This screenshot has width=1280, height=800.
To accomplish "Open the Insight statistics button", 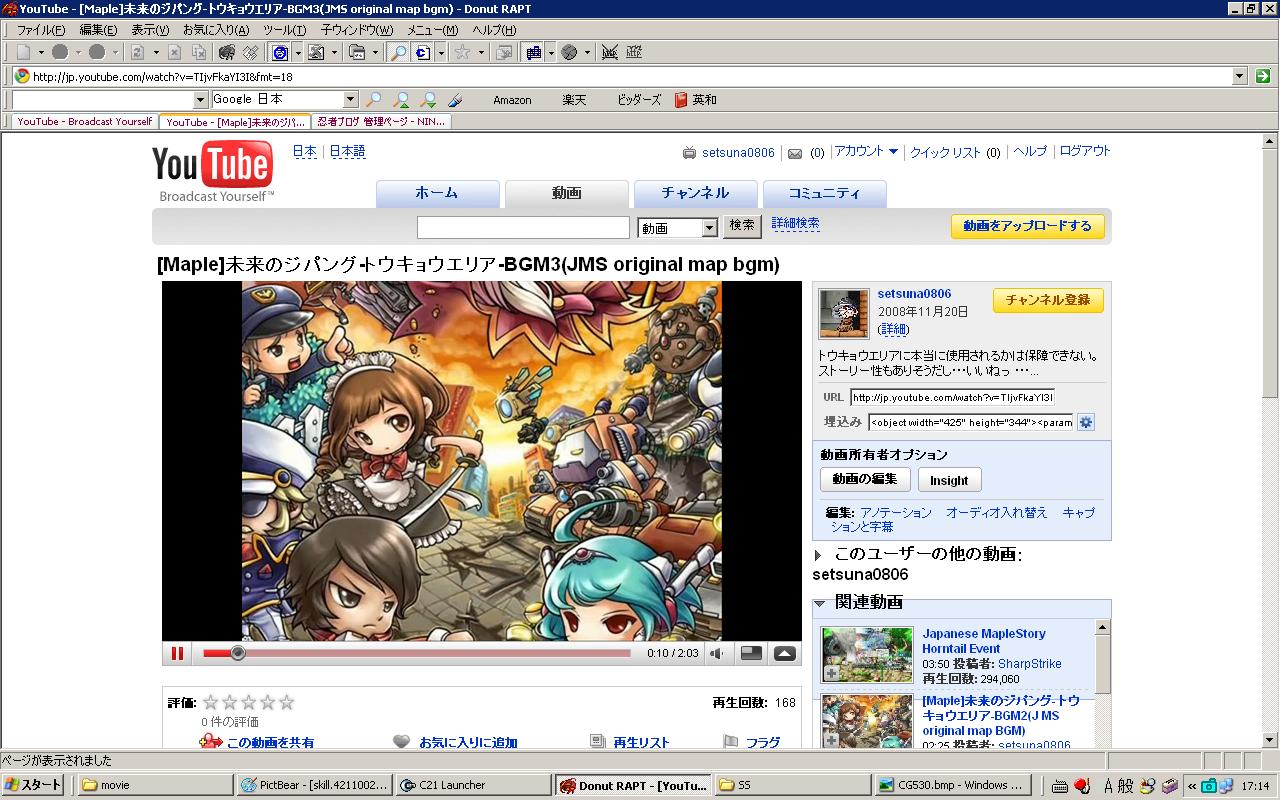I will pos(949,480).
